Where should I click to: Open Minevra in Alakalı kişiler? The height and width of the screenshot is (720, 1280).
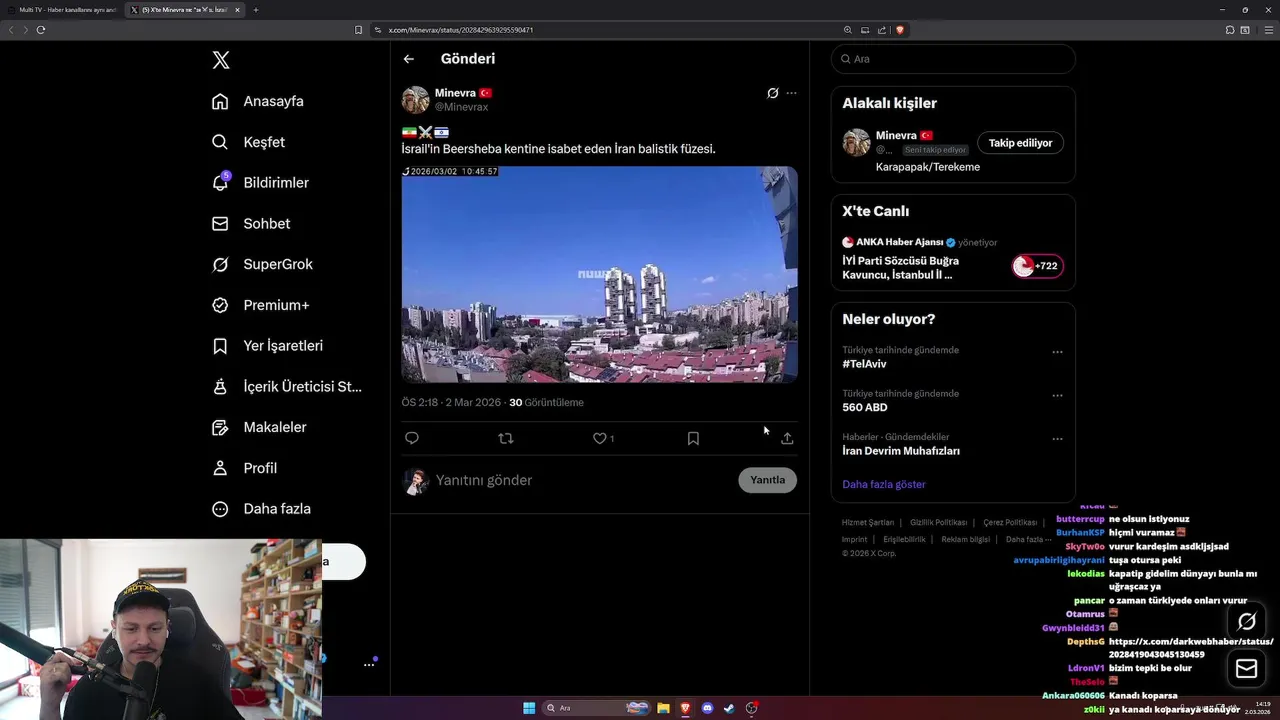[x=896, y=135]
